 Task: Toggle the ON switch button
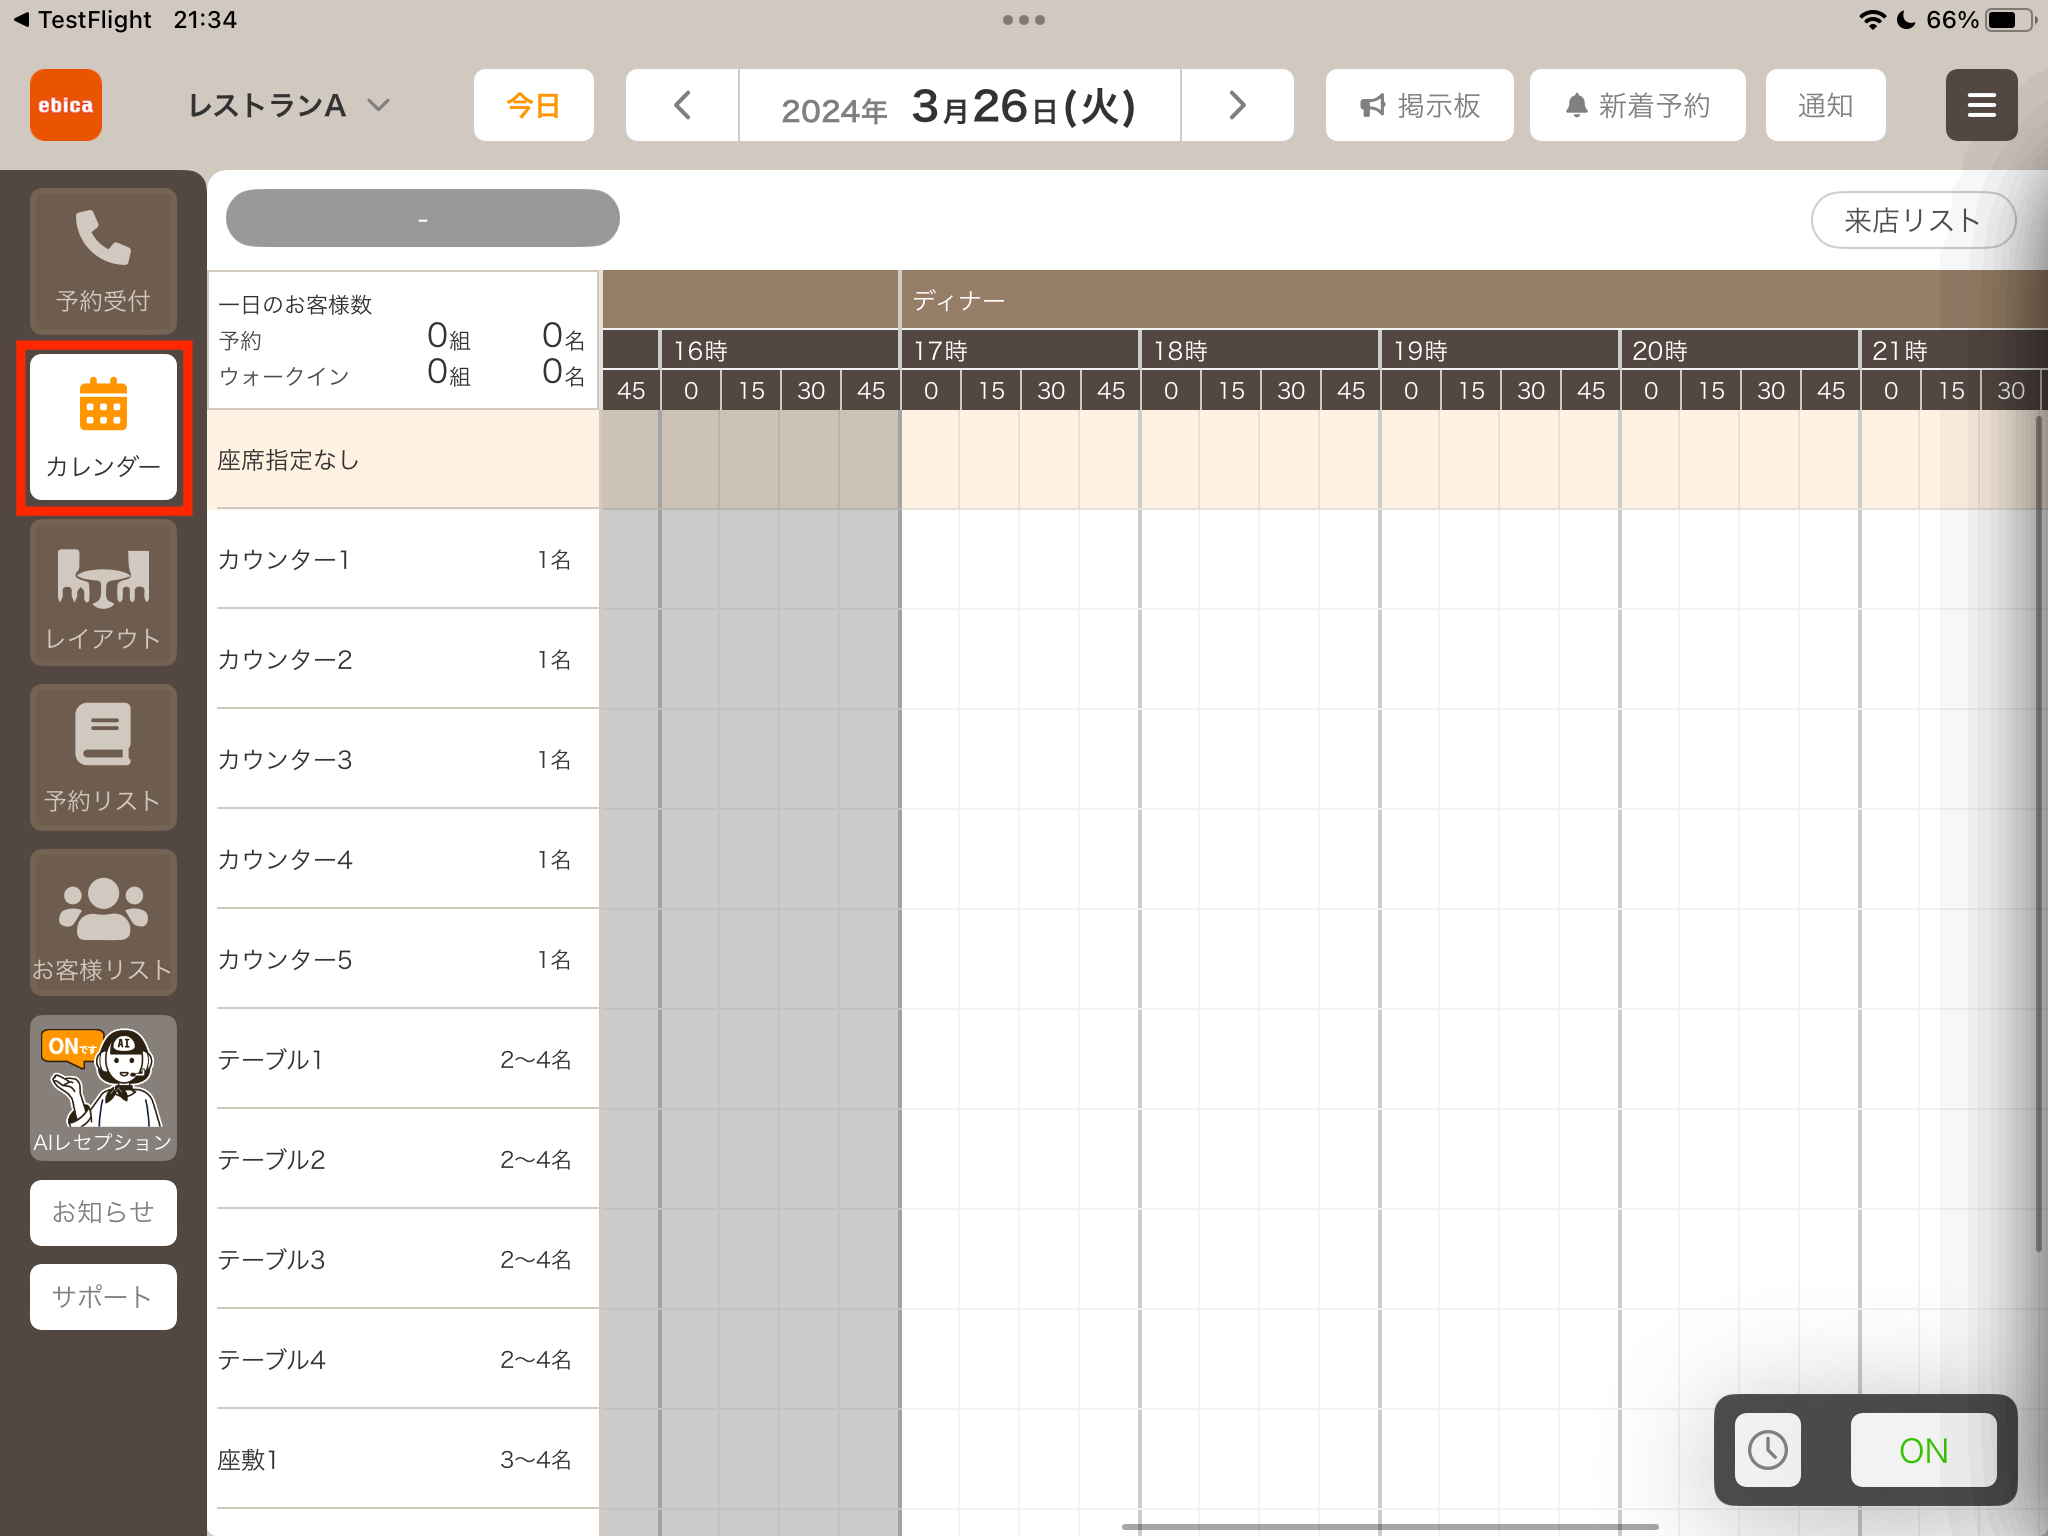click(x=1923, y=1450)
